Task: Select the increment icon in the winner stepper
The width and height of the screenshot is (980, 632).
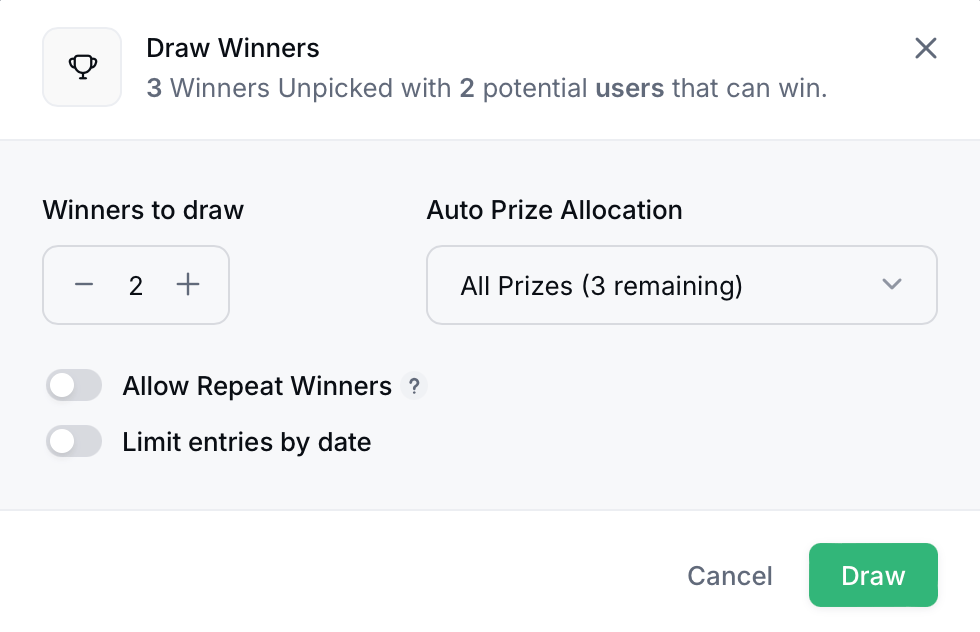Action: pyautogui.click(x=187, y=285)
